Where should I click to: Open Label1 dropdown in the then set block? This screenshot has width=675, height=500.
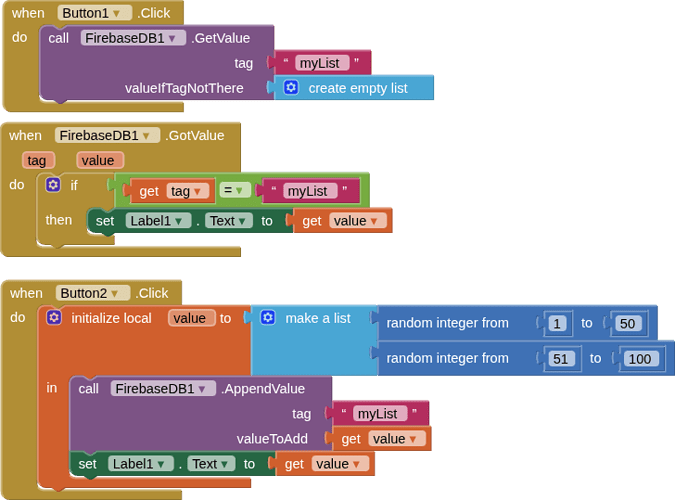[x=158, y=221]
